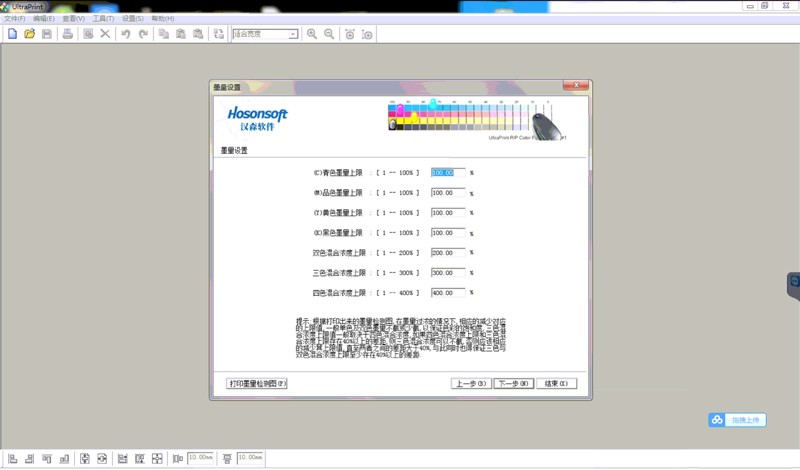
Task: Click the align left icon in bottom toolbar
Action: [x=13, y=458]
